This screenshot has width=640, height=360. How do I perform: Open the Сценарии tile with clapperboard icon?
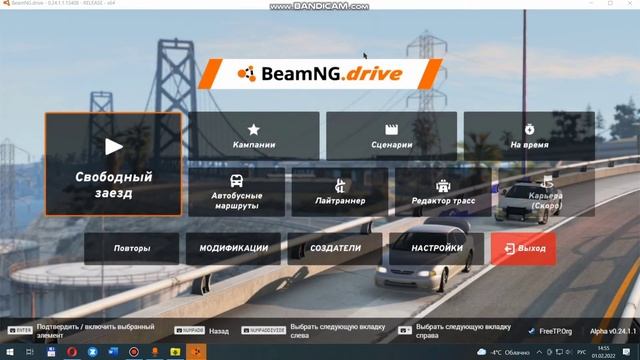(391, 136)
